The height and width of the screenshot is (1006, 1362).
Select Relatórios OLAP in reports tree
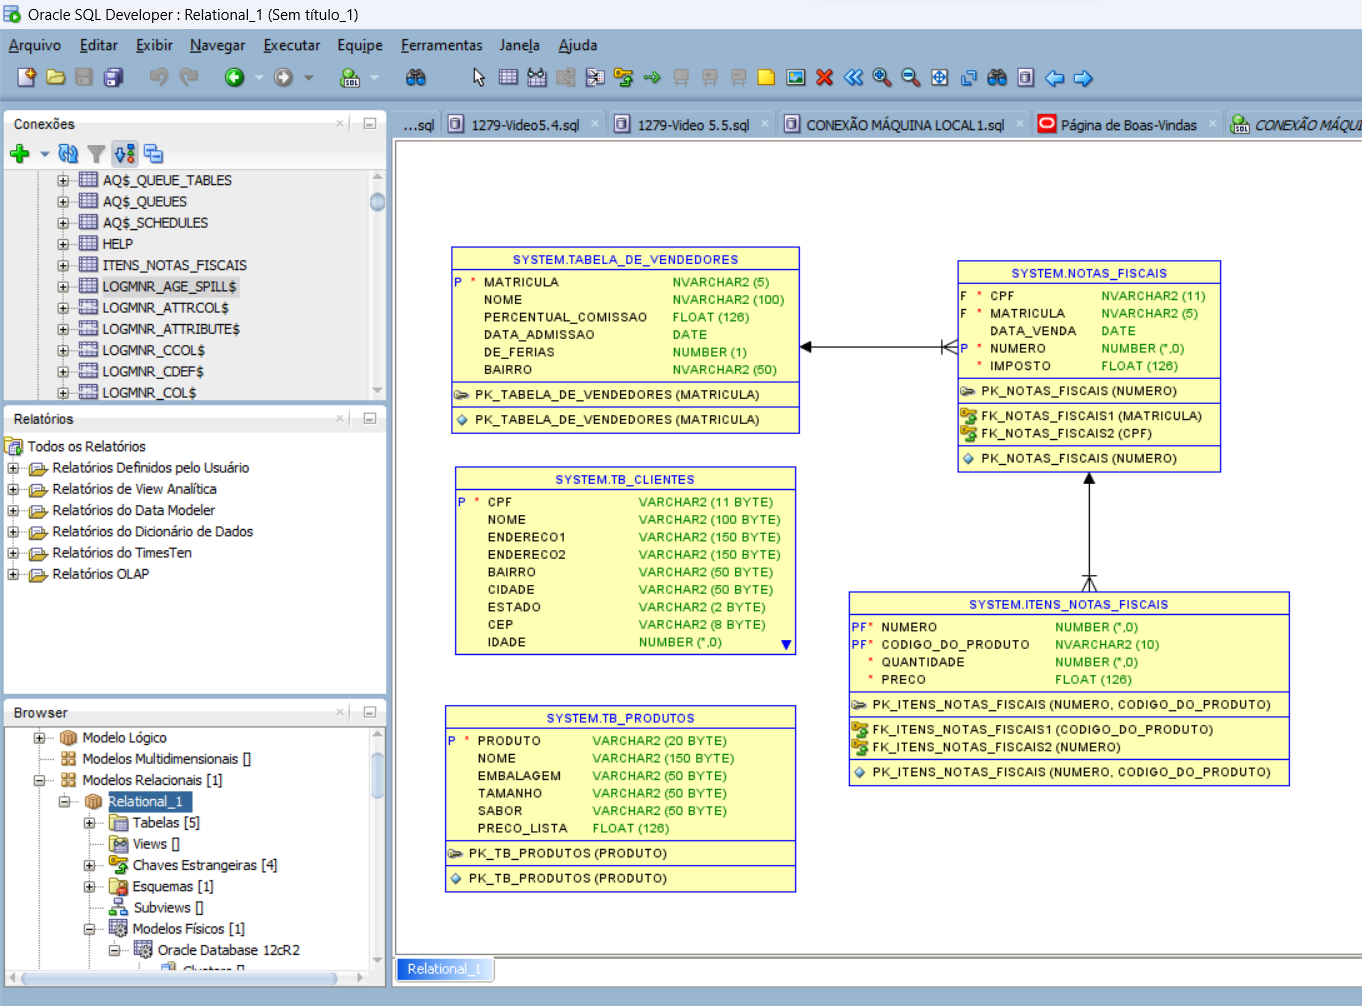(x=100, y=574)
